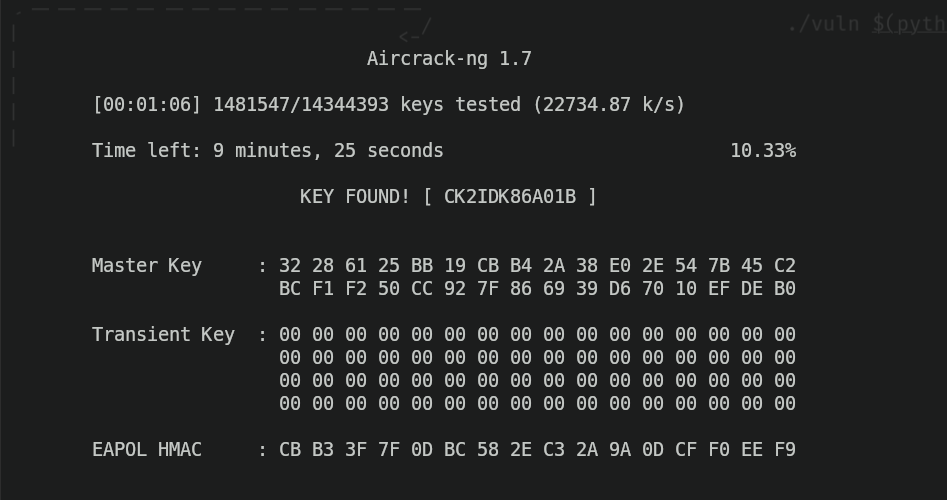
Task: Click the faded <-/ arrow text
Action: tap(415, 32)
